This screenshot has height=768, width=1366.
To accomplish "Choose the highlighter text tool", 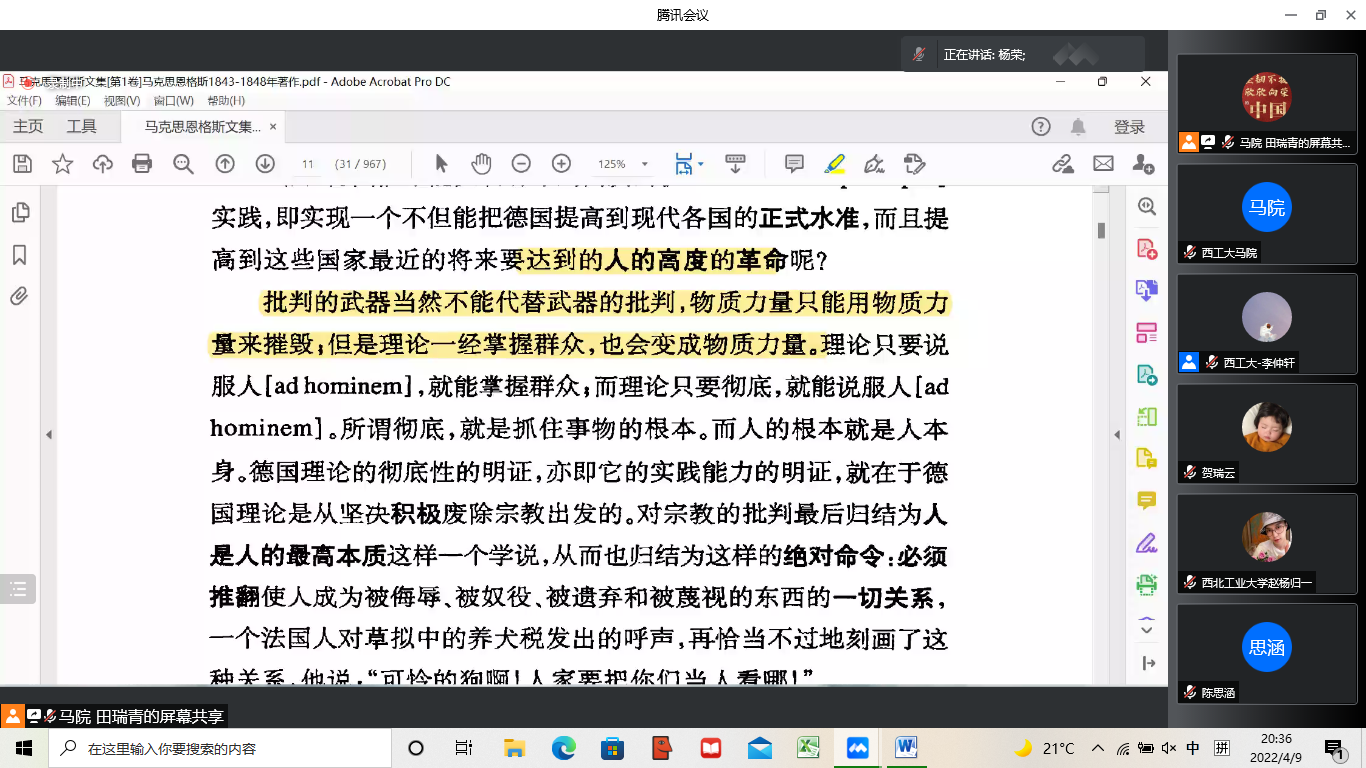I will point(834,164).
